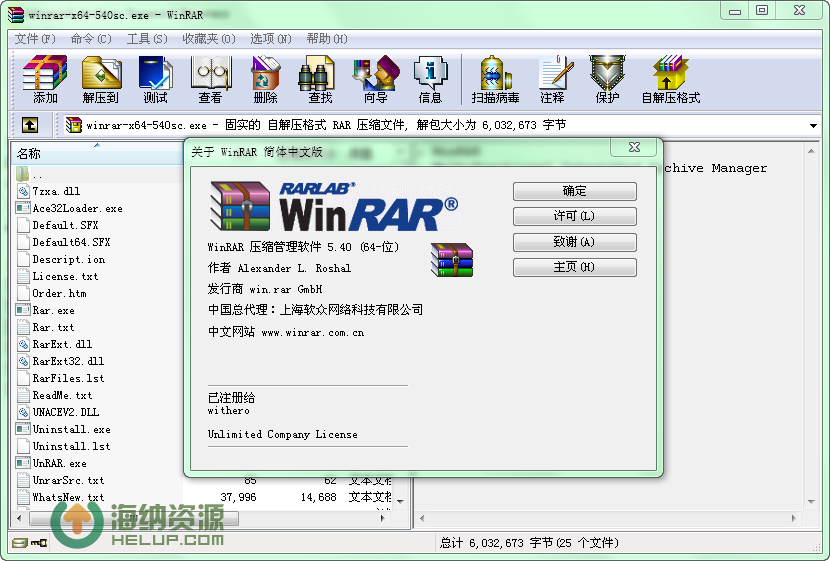Click the comment pane down scroll arrow
The height and width of the screenshot is (561, 830).
tap(811, 502)
